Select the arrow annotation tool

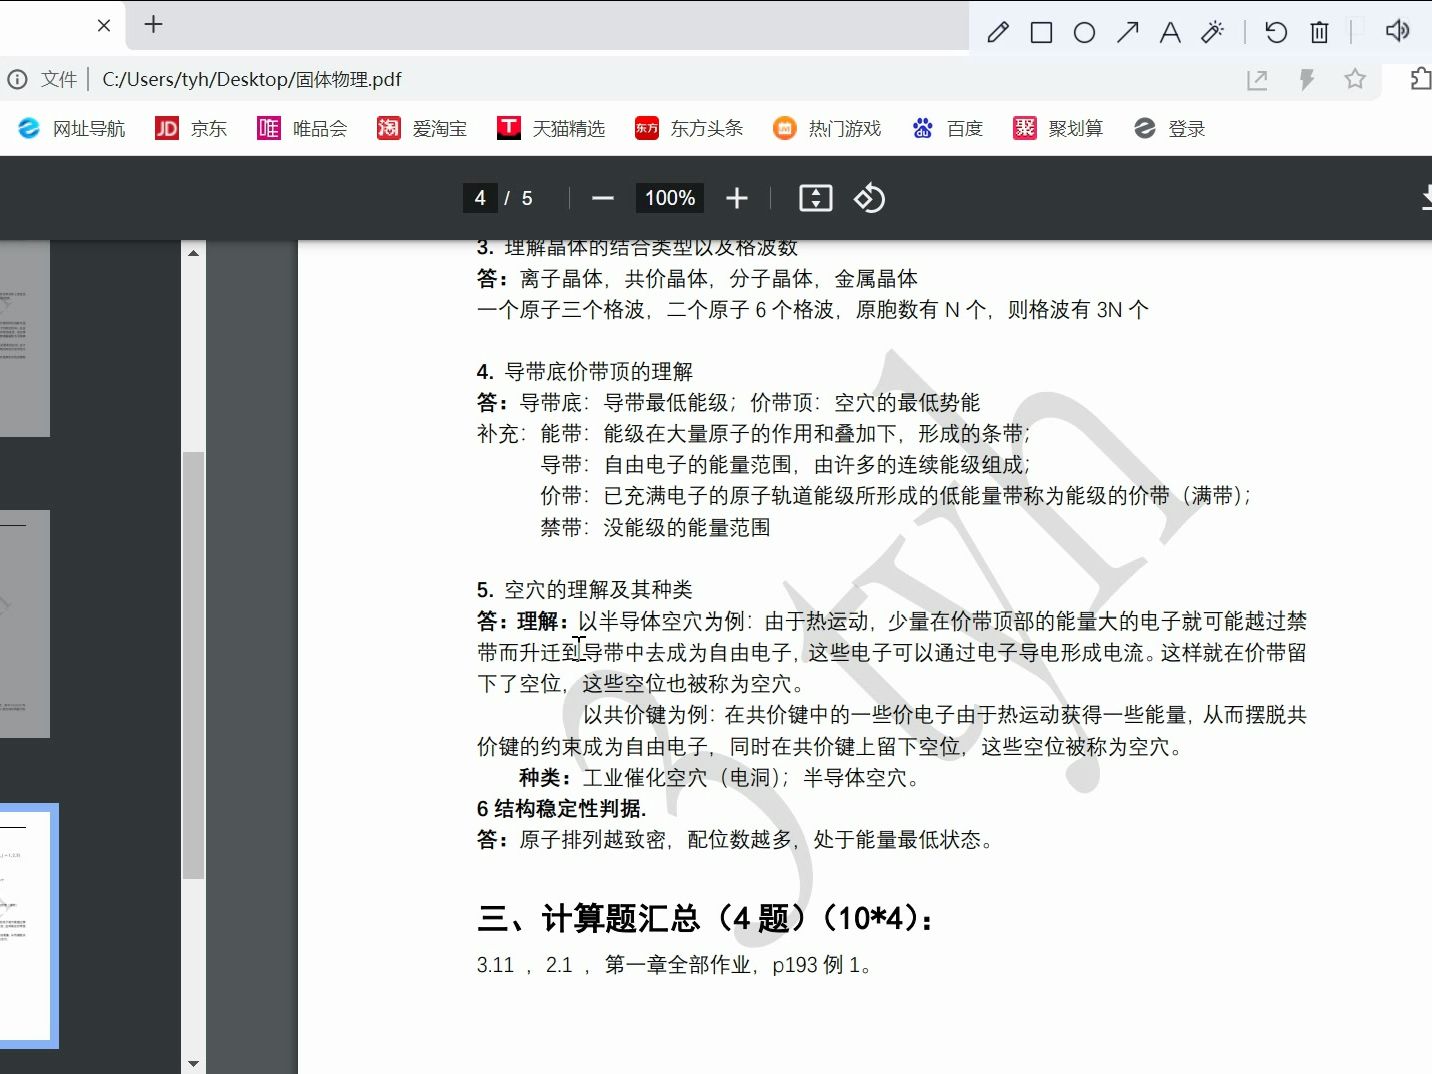click(1127, 32)
